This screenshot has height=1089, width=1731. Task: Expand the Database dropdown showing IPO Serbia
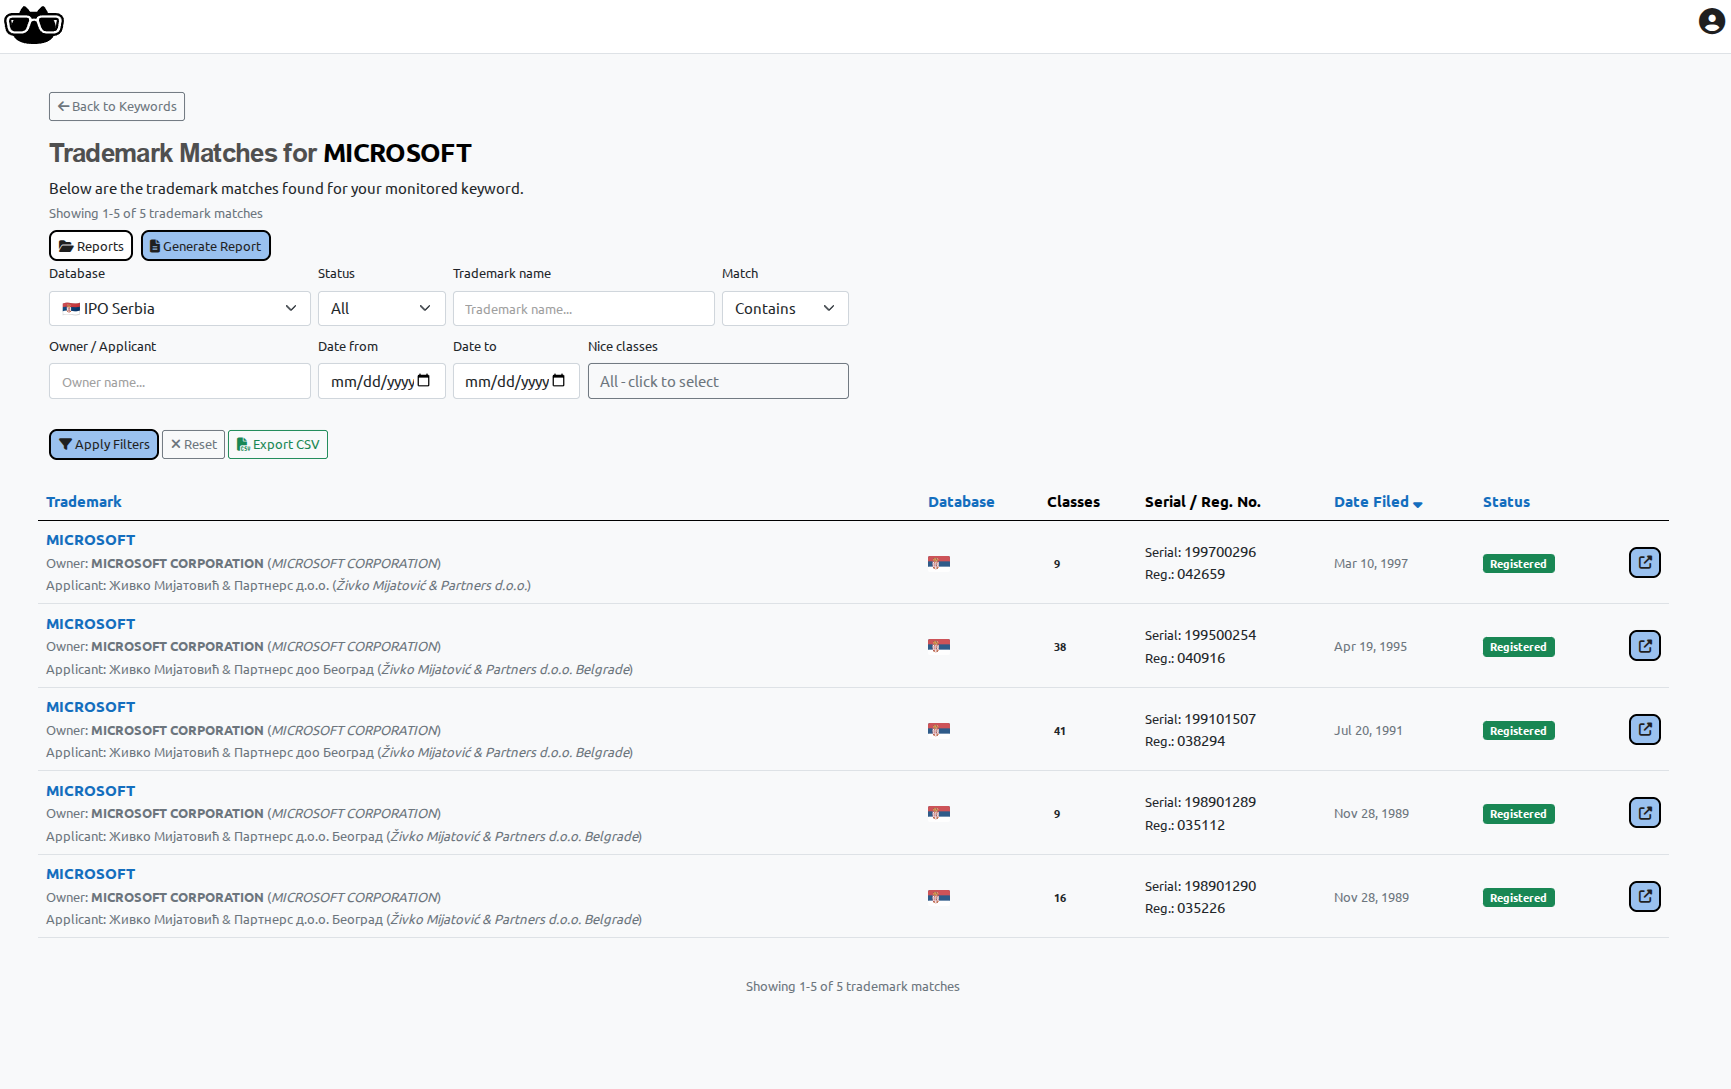coord(180,309)
